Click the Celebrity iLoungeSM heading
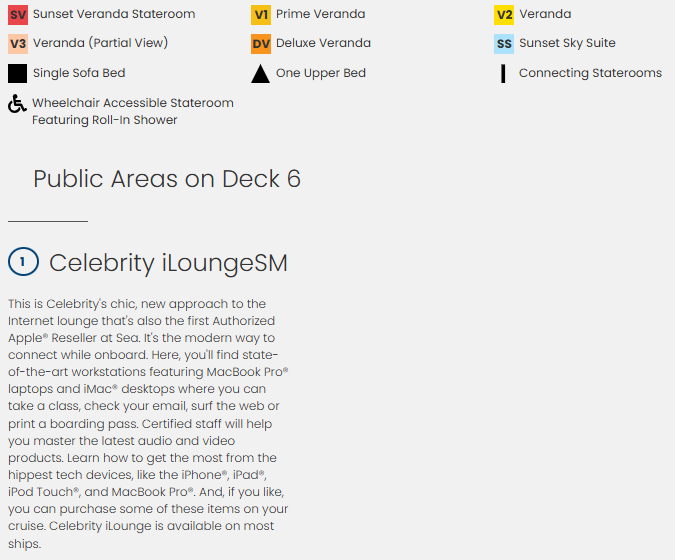This screenshot has width=675, height=560. coord(168,263)
